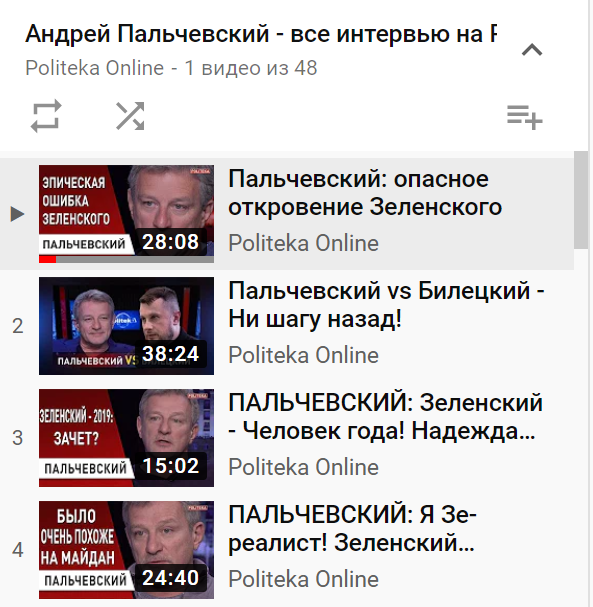Open playlist title Андрей Пальчевский - все интервью
593x607 pixels.
click(261, 34)
